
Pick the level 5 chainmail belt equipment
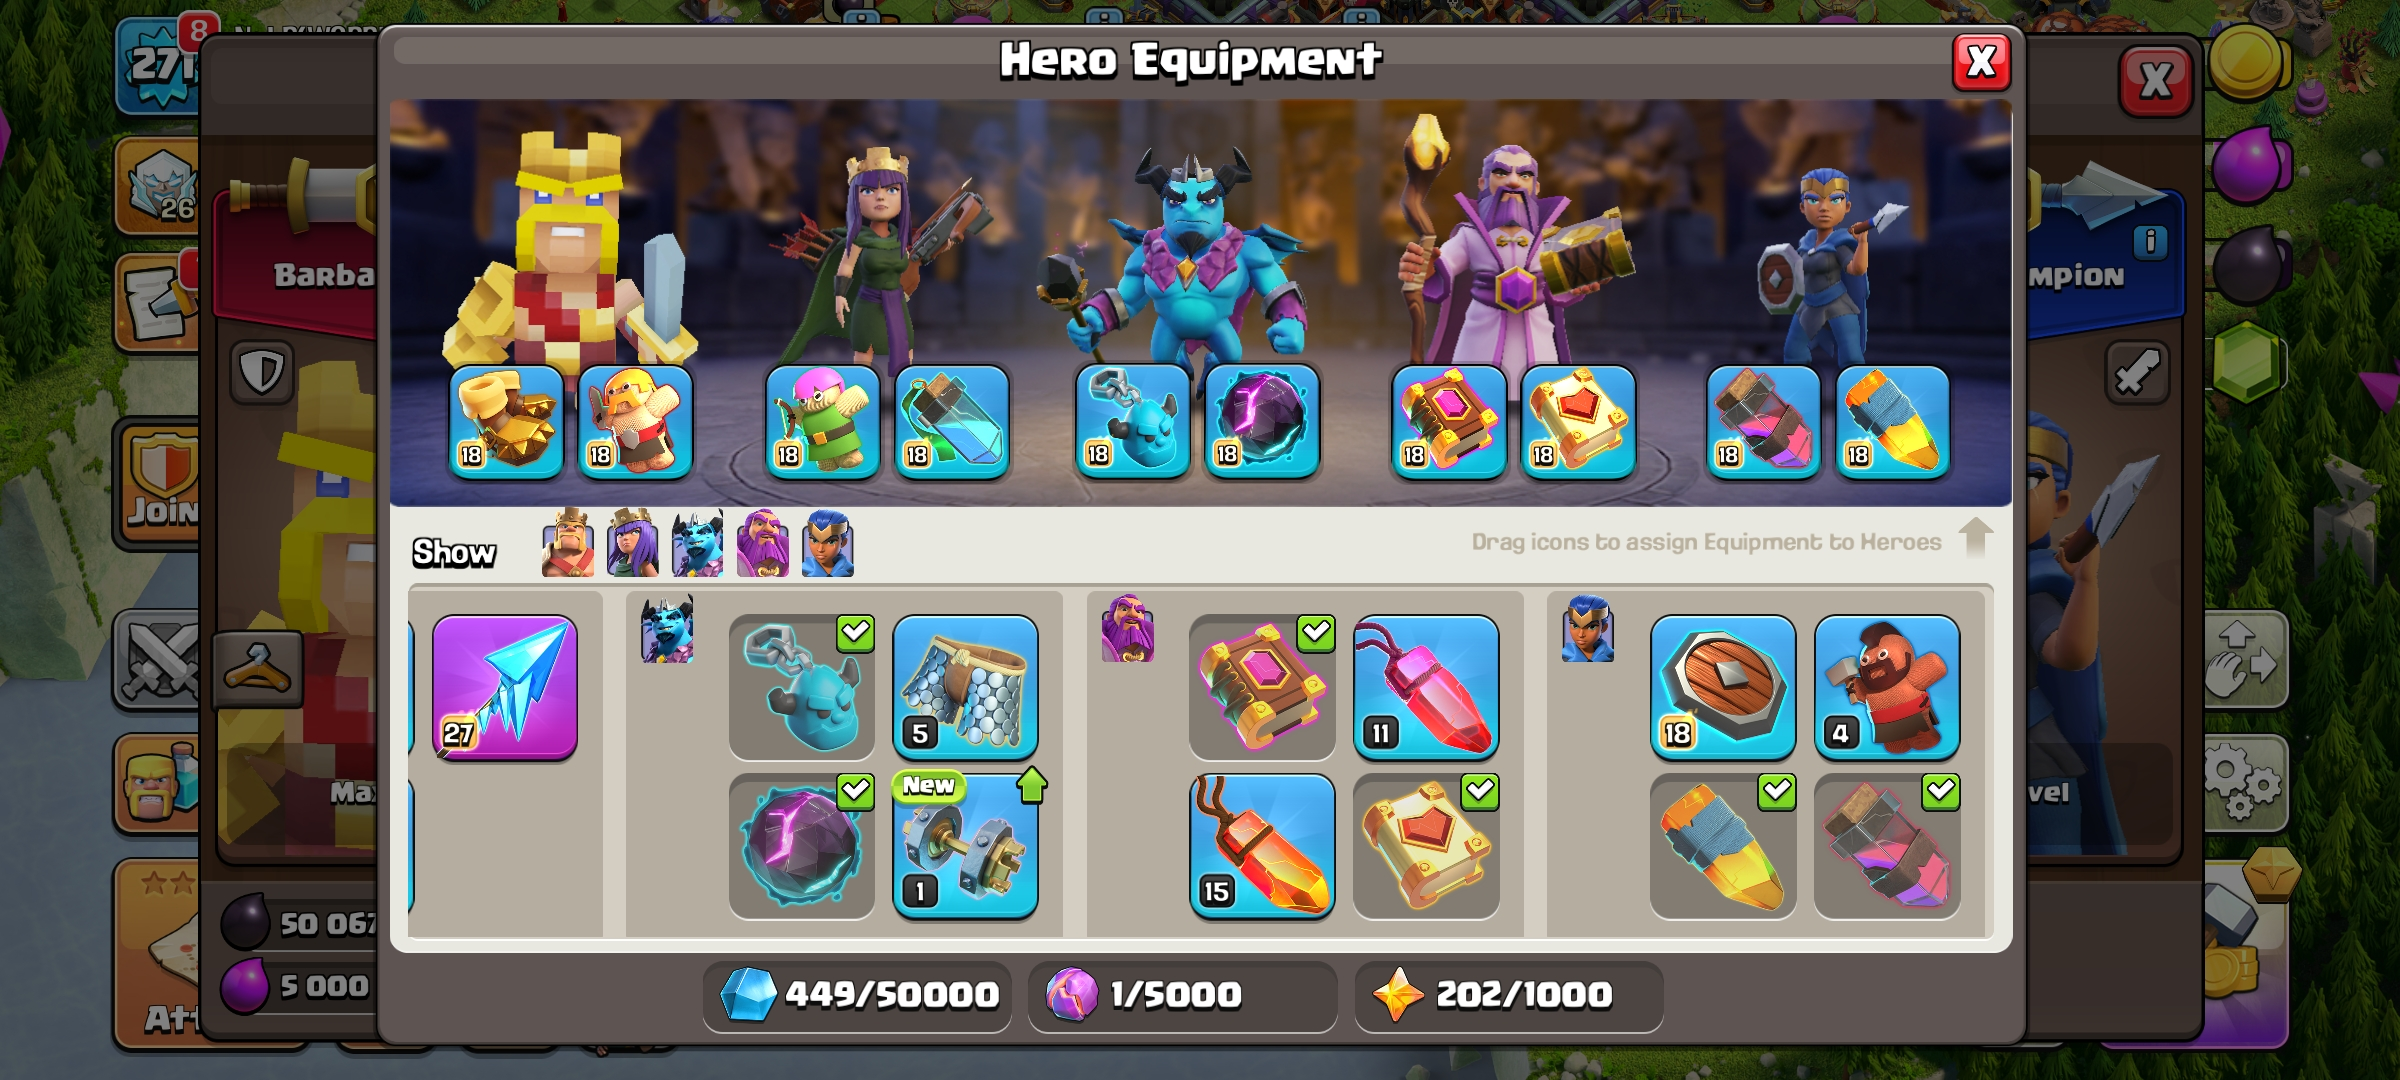[x=965, y=688]
